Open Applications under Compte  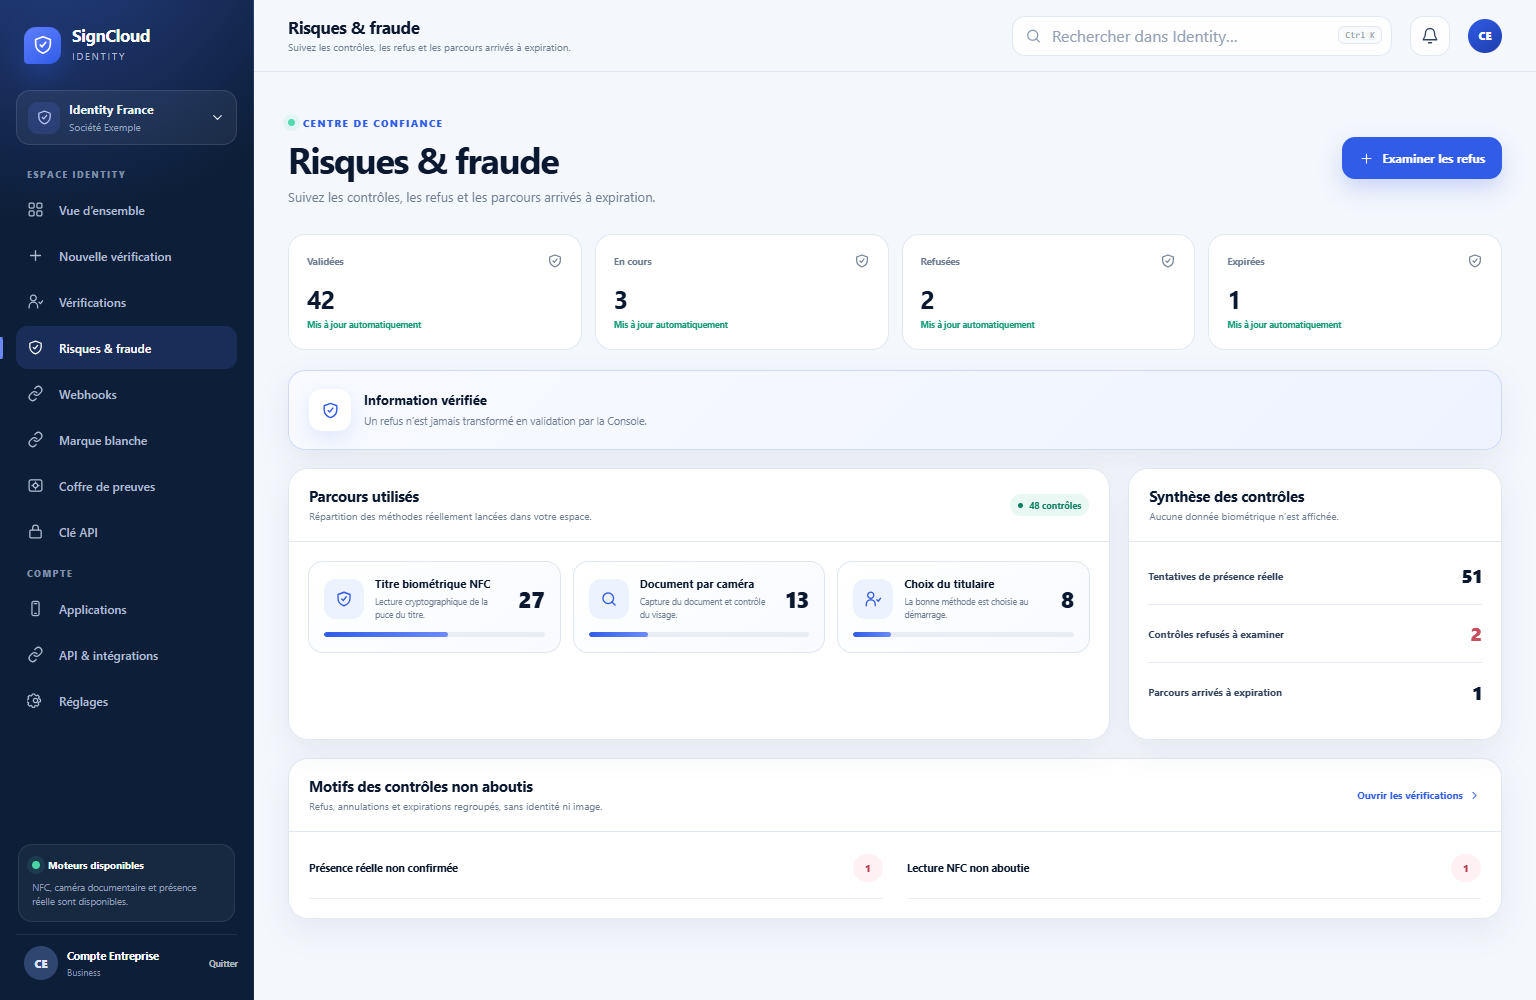pos(126,609)
